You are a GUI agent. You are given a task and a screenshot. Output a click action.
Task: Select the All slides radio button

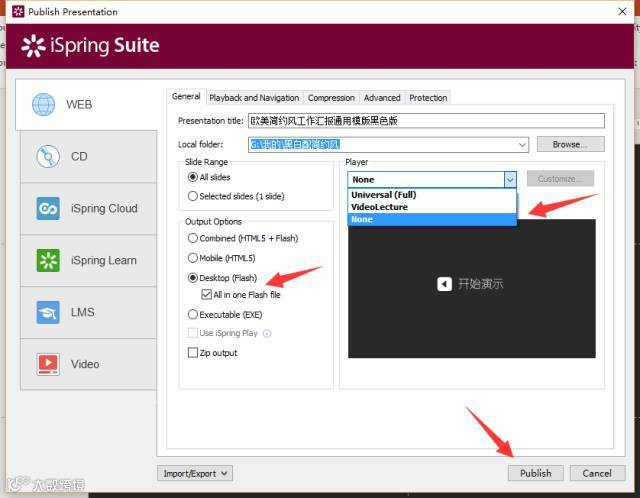click(x=193, y=177)
